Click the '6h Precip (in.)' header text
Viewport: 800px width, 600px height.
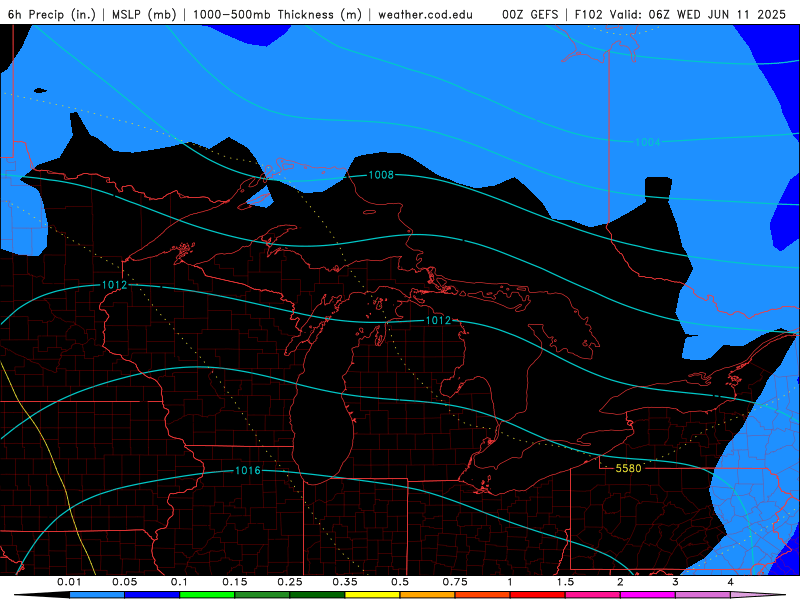[x=52, y=14]
